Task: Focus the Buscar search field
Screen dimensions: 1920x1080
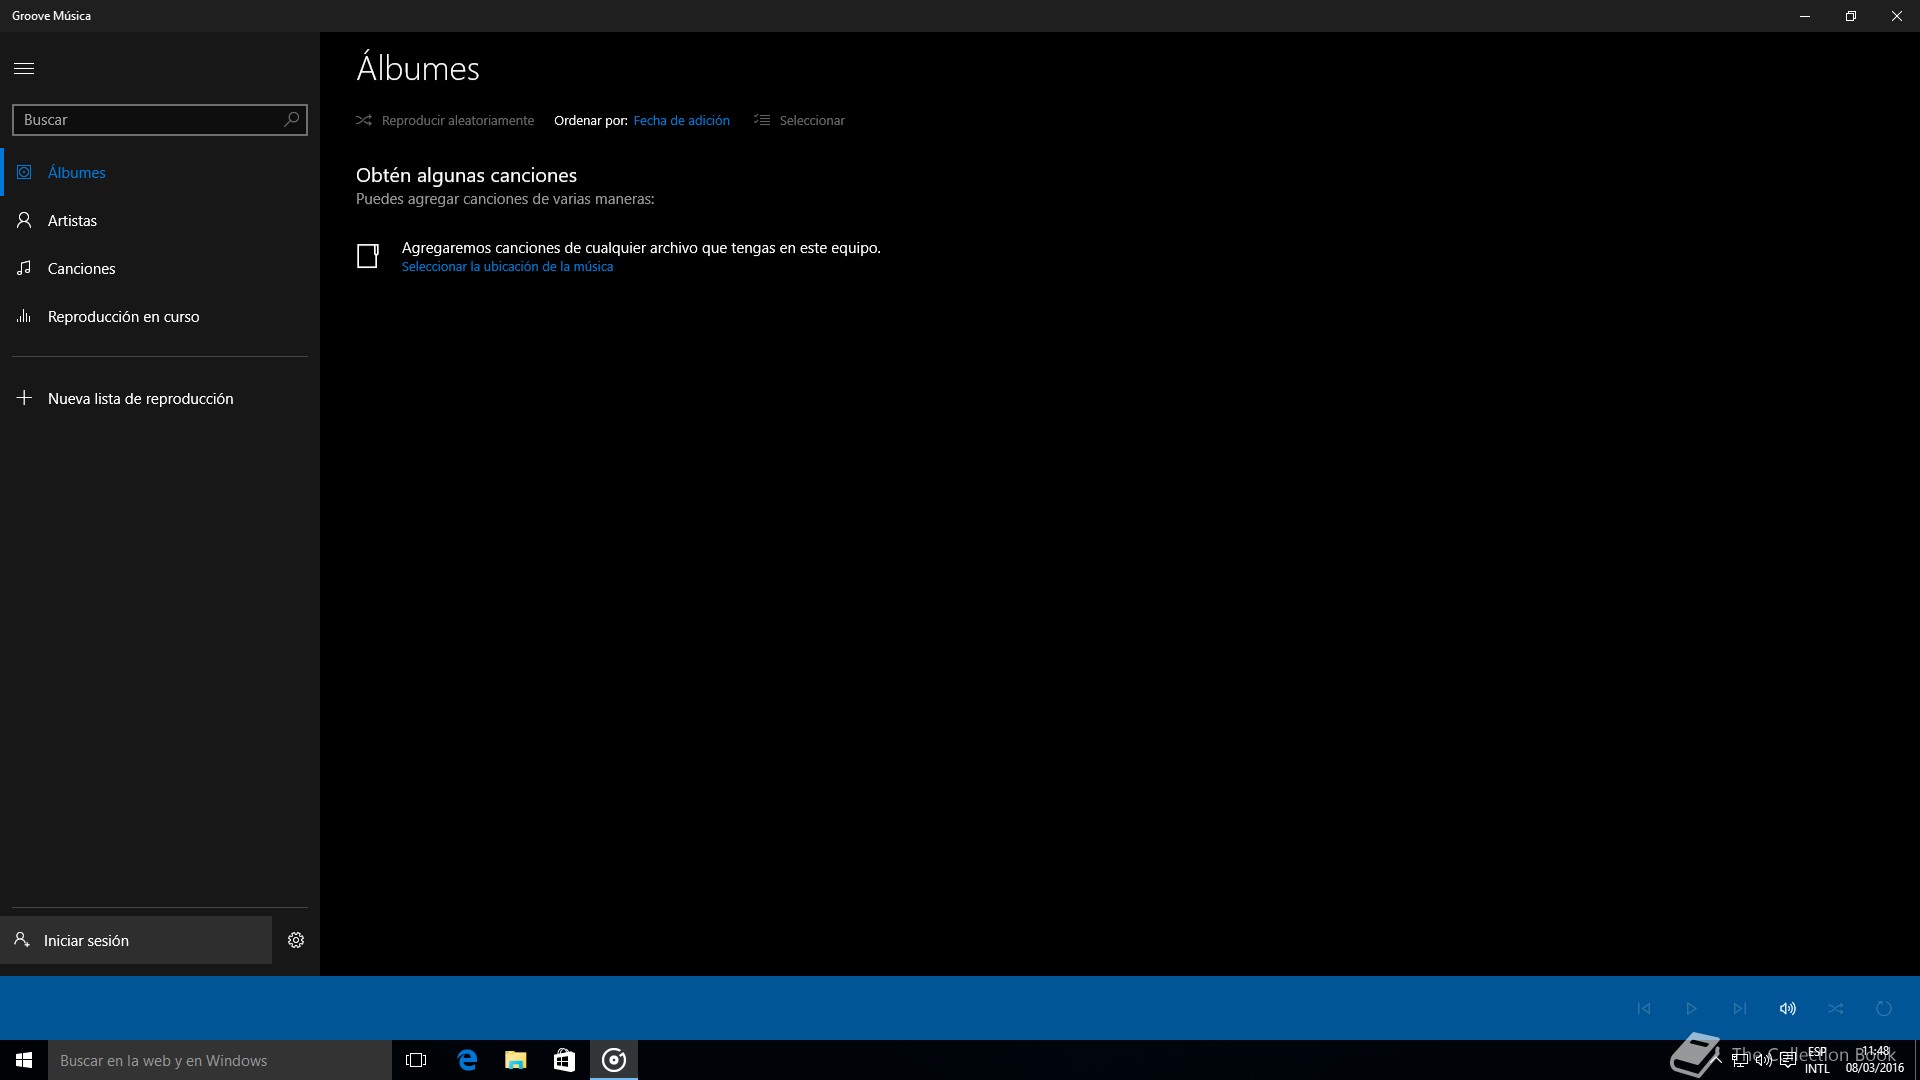Action: tap(160, 119)
